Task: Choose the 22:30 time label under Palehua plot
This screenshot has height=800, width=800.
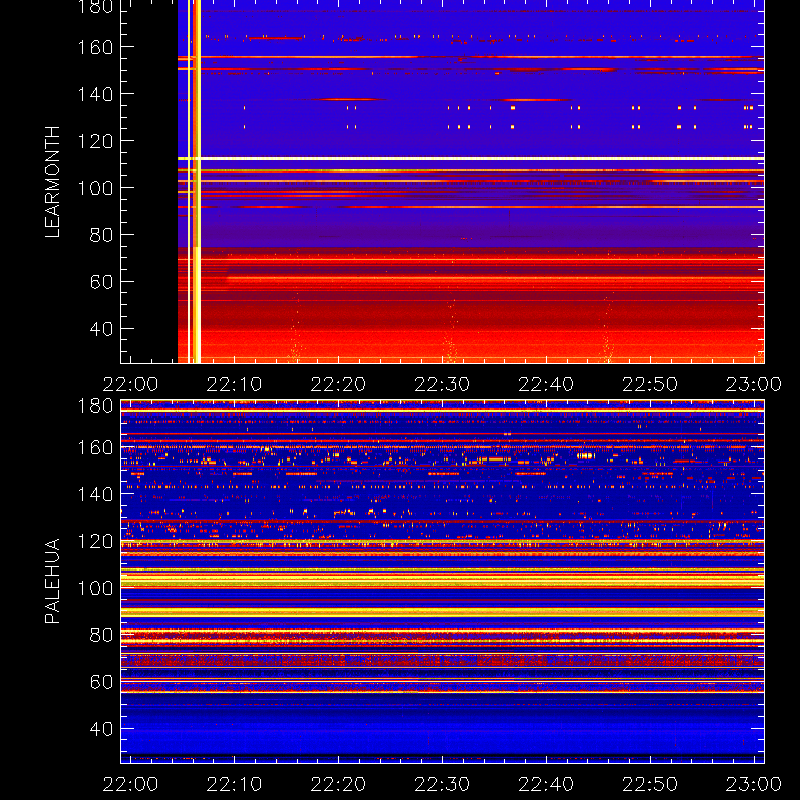Action: (x=442, y=784)
